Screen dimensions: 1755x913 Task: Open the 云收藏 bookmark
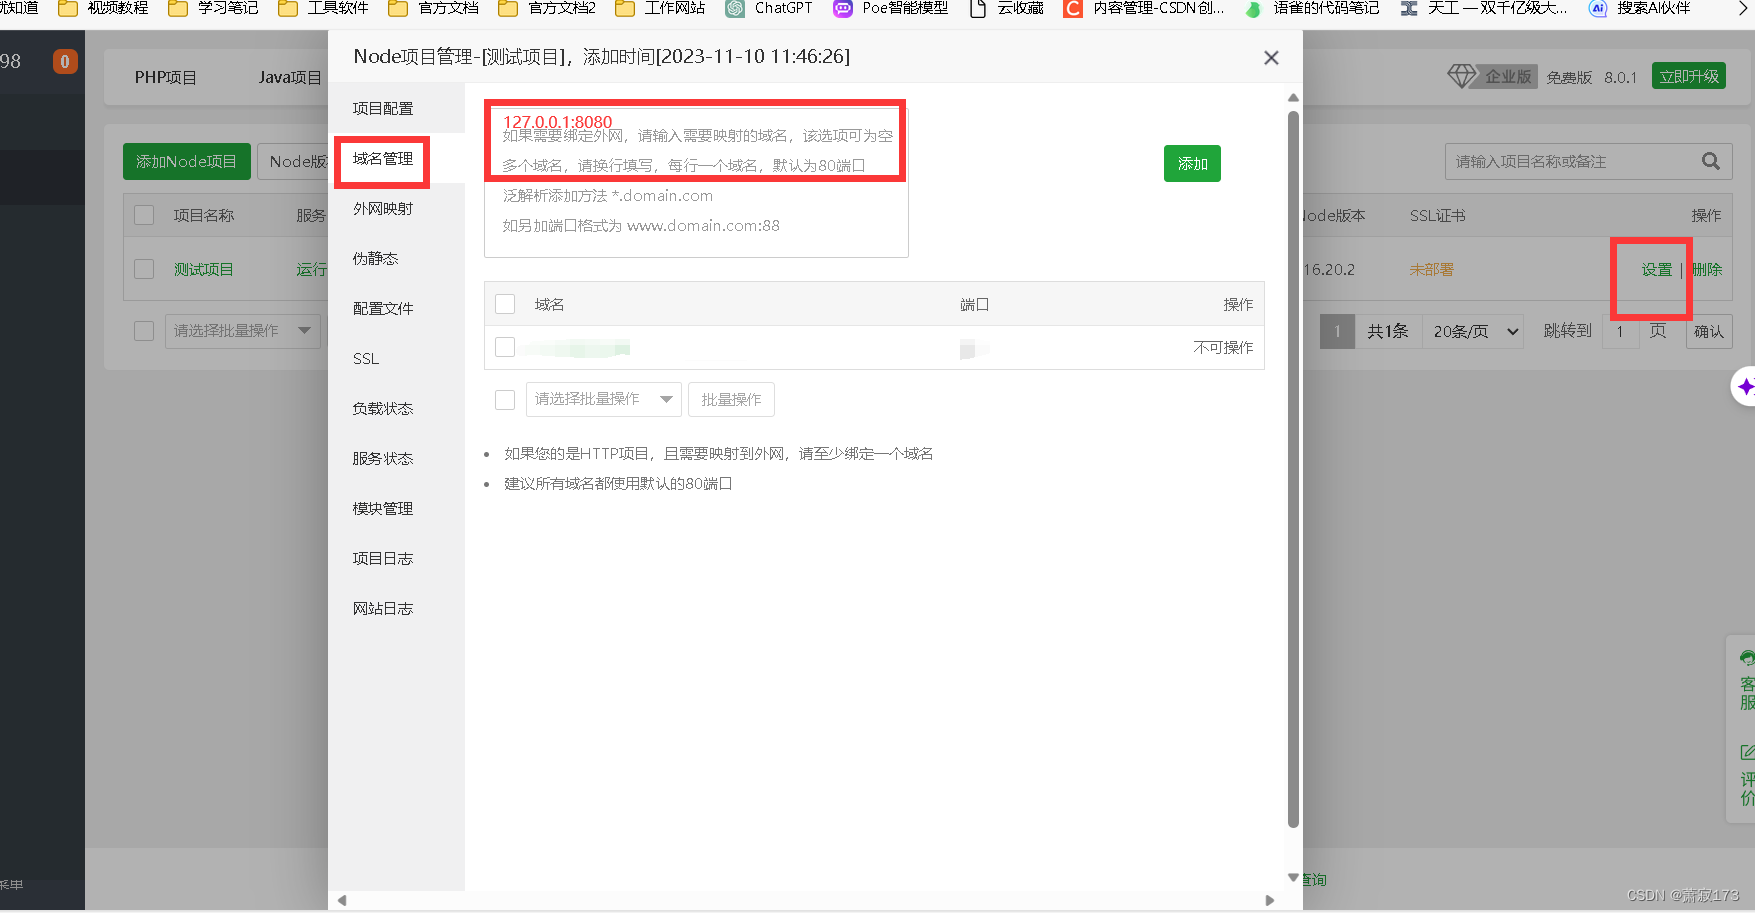(x=1007, y=8)
